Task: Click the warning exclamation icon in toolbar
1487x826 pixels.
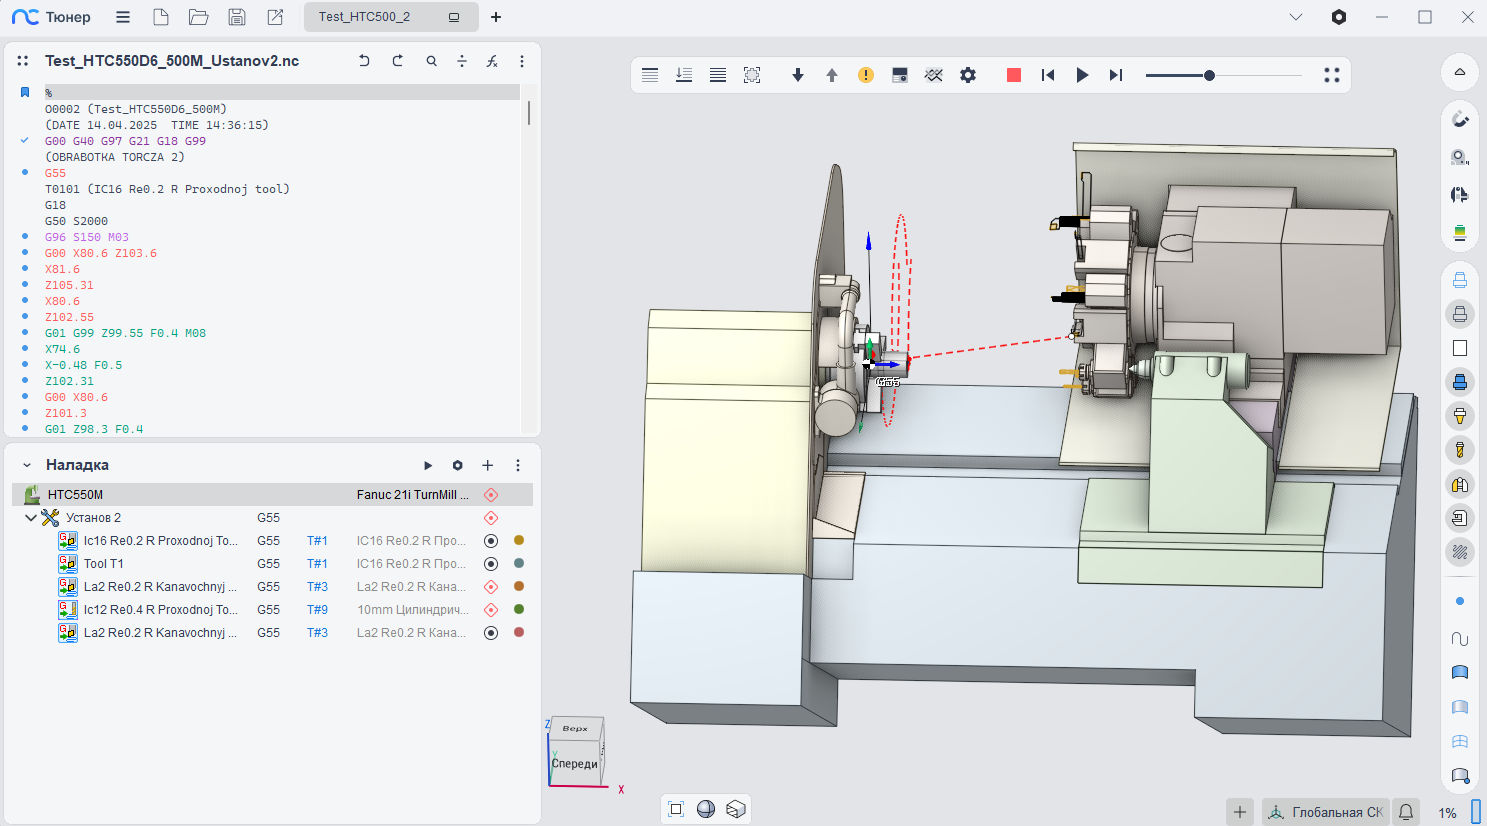Action: 866,75
